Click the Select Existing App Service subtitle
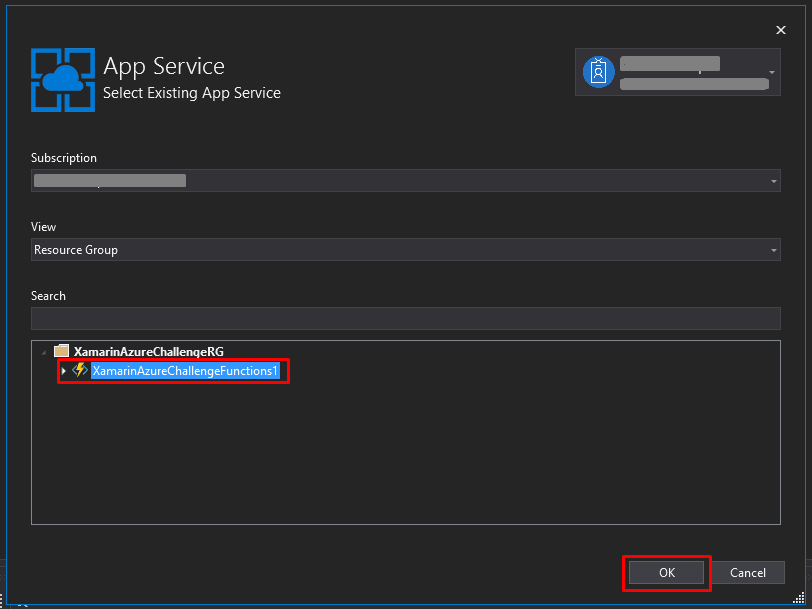The width and height of the screenshot is (812, 609). 192,93
